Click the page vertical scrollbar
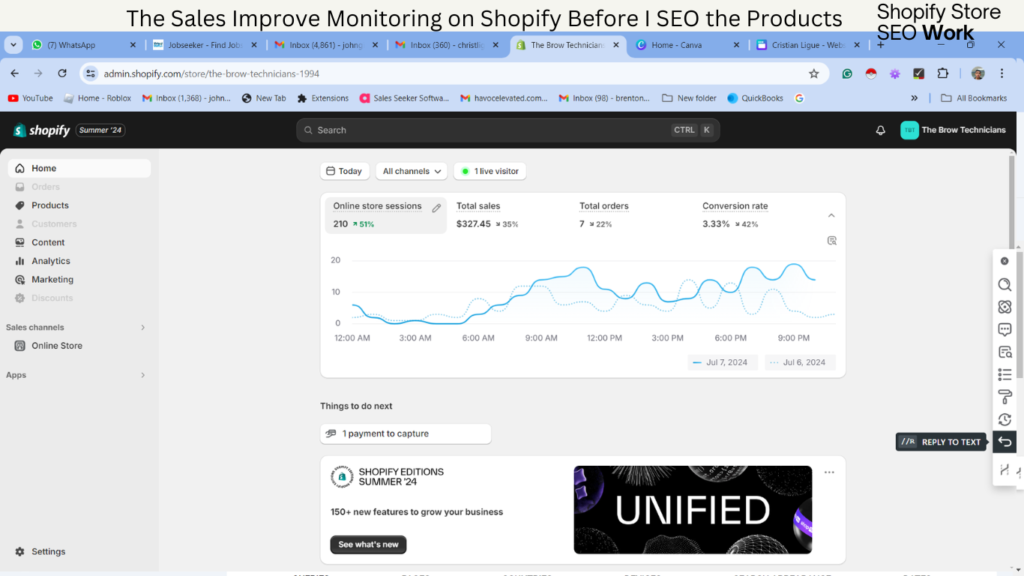The image size is (1024, 576). click(1012, 202)
